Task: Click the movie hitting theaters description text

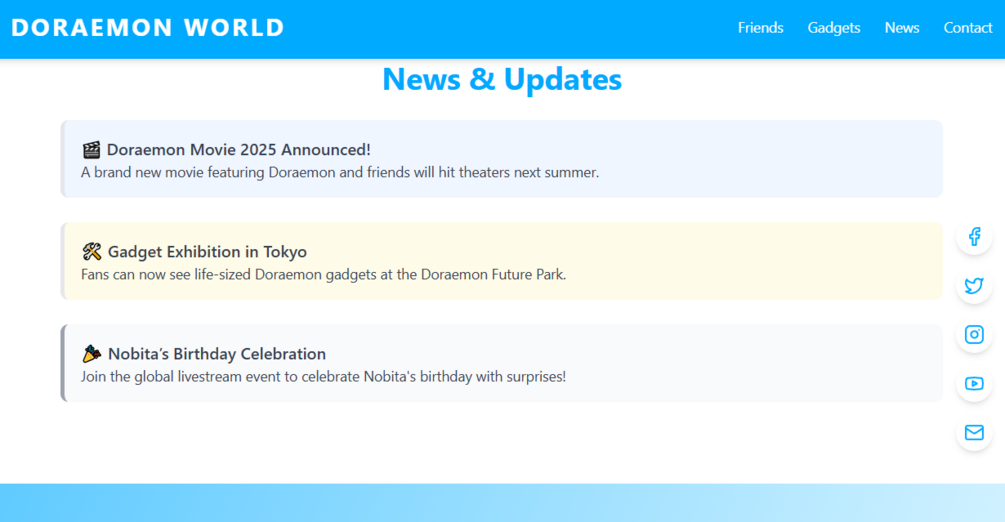Action: point(340,173)
